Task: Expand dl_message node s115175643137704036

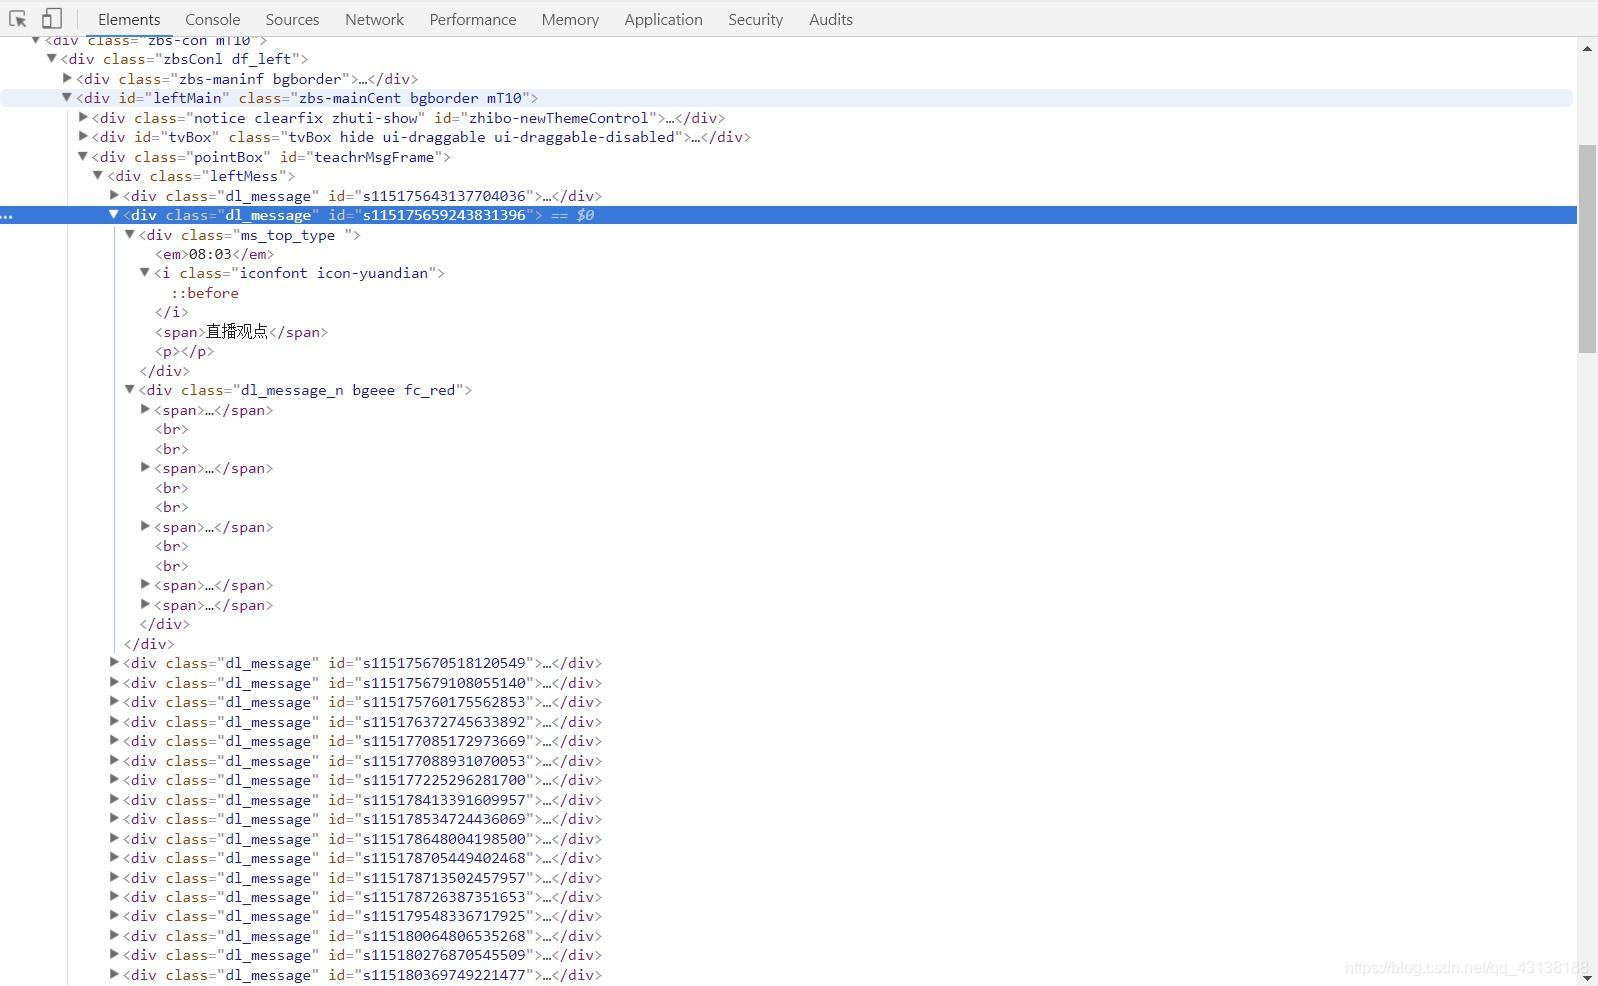Action: coord(114,195)
